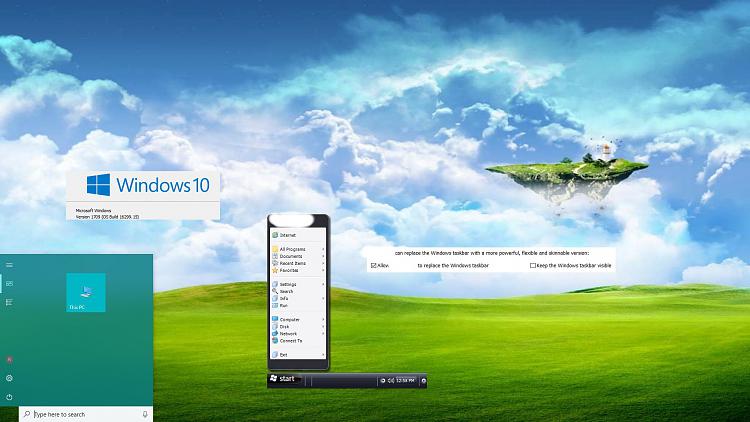Expand the Info submenu arrow
750x422 pixels.
click(x=323, y=299)
